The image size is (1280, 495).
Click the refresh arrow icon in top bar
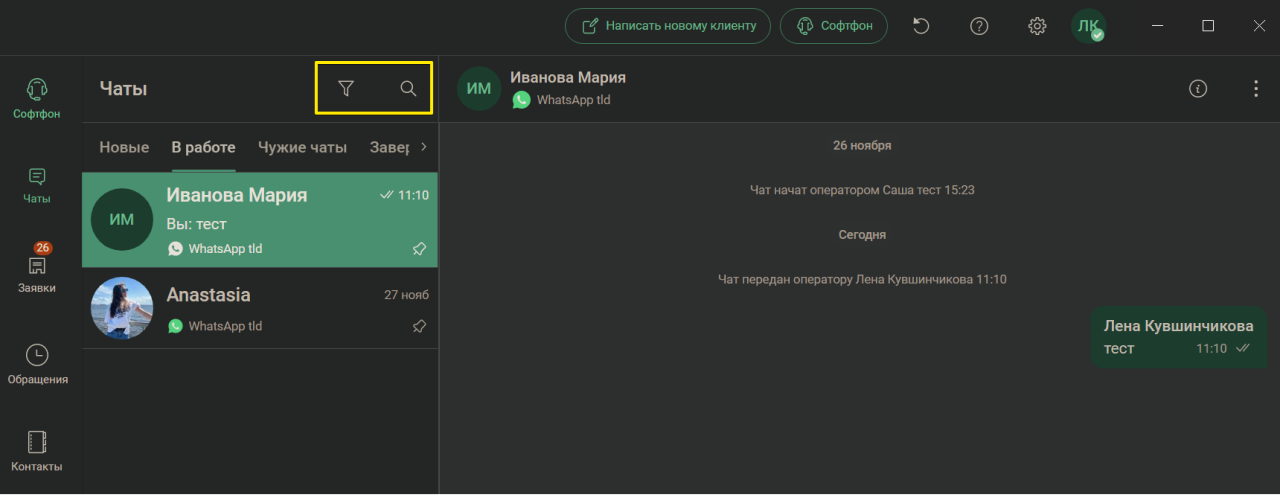[922, 26]
